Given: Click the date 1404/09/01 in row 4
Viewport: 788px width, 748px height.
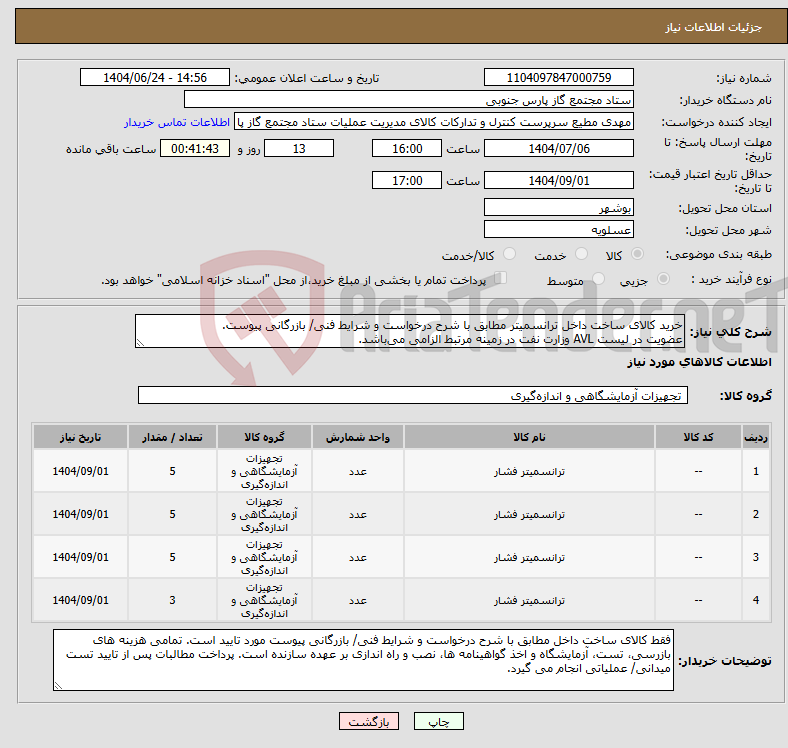Looking at the screenshot, I should tap(80, 600).
